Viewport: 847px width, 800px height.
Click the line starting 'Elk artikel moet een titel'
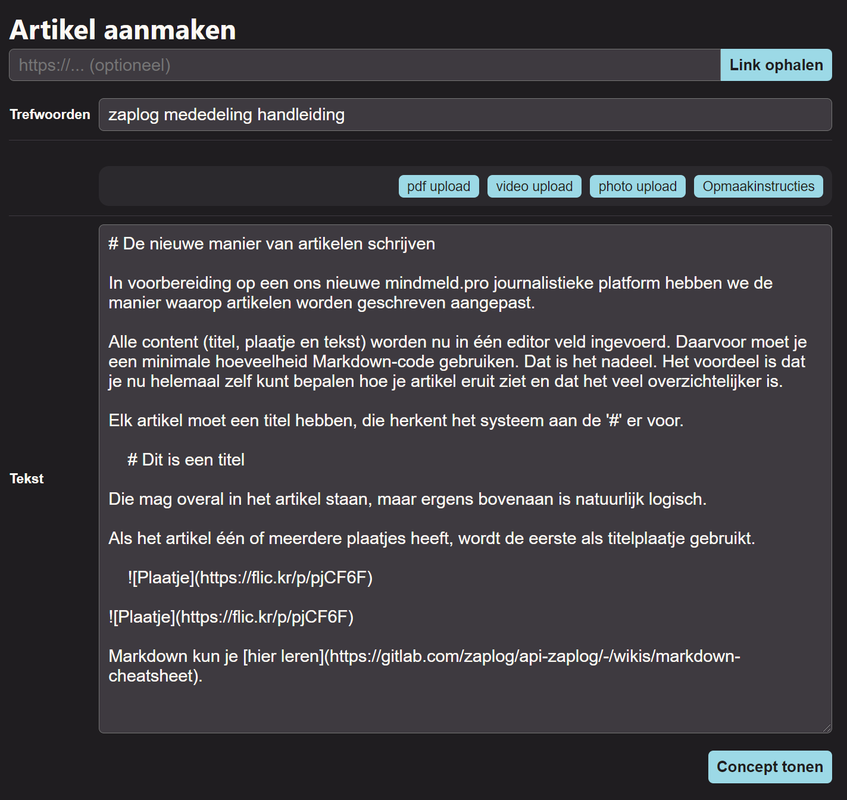pyautogui.click(x=396, y=420)
